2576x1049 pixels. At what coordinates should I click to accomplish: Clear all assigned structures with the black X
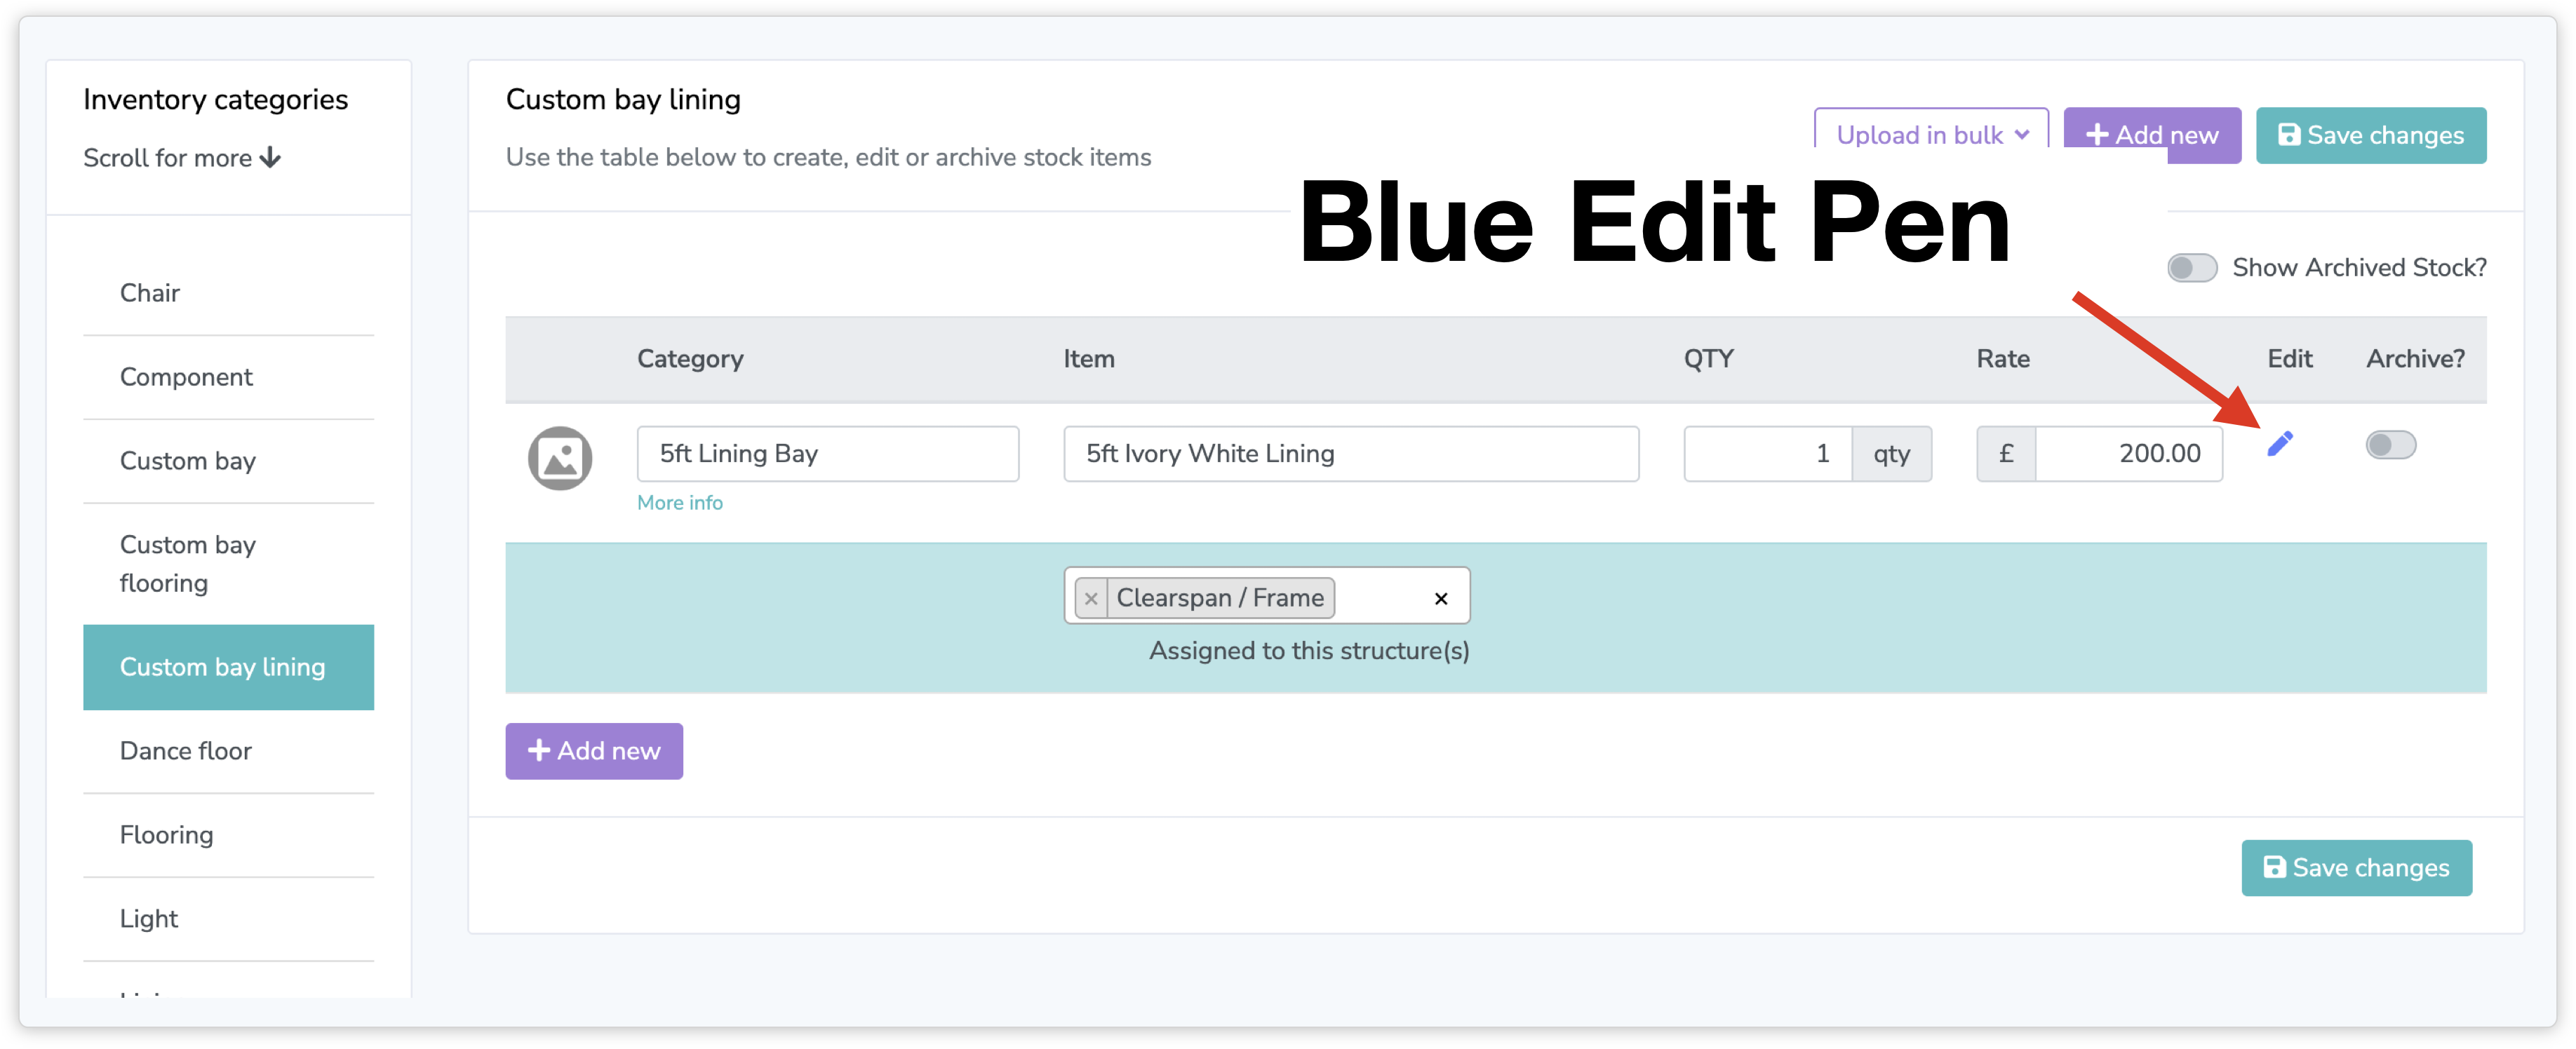1440,598
